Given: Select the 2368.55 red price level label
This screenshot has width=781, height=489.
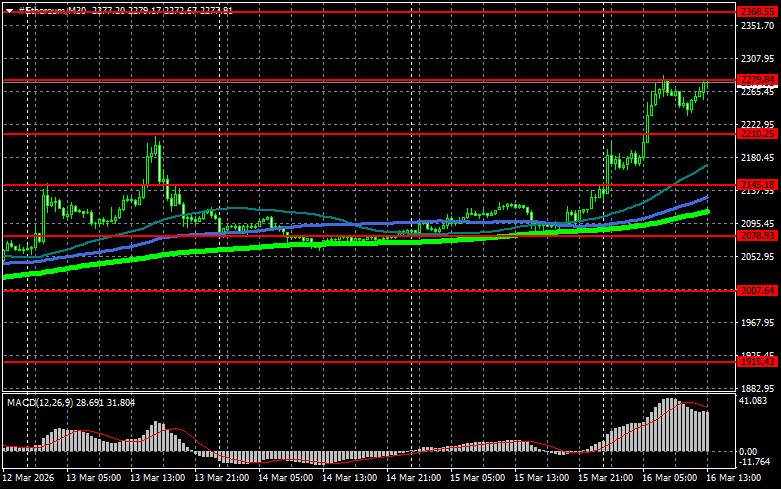Looking at the screenshot, I should (x=757, y=11).
